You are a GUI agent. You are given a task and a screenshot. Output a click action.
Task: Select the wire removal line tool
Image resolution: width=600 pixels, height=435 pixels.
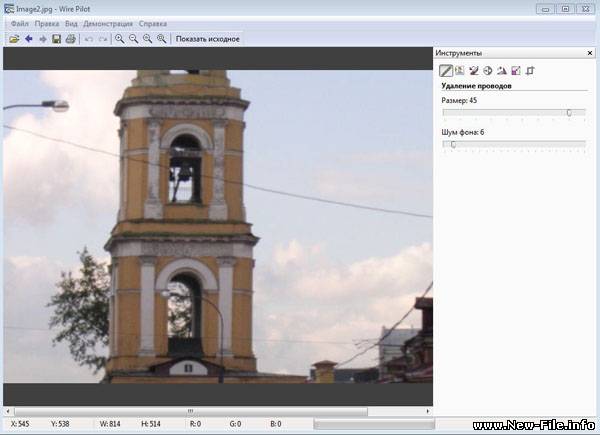[x=446, y=70]
